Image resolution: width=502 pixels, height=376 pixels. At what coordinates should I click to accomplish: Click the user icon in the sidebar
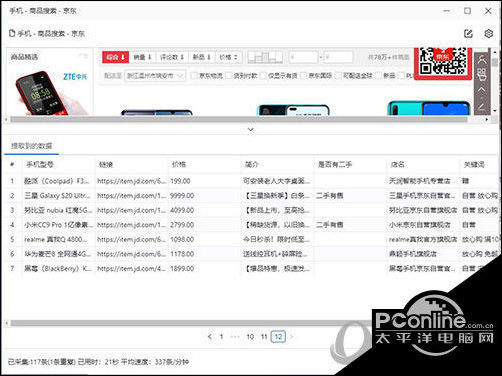point(482,60)
